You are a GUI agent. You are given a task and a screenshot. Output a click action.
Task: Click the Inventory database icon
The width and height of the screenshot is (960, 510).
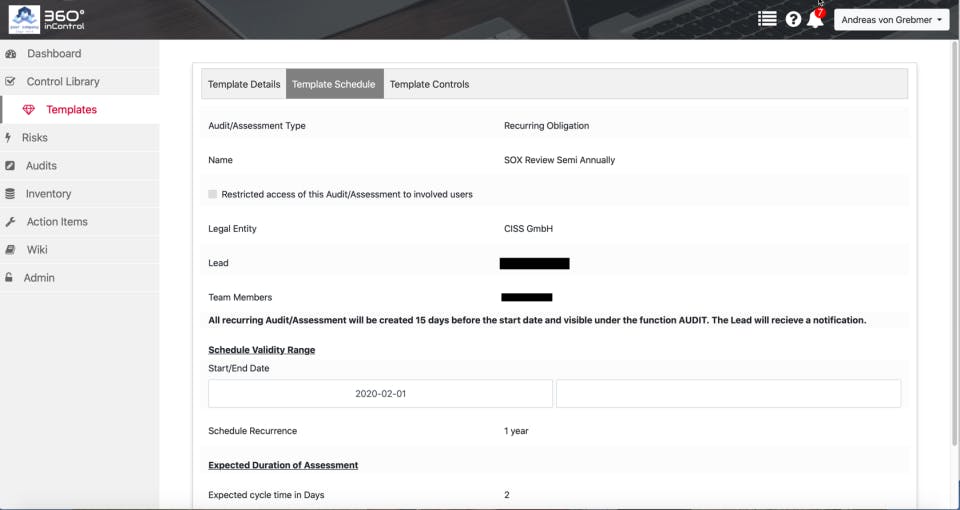(10, 194)
